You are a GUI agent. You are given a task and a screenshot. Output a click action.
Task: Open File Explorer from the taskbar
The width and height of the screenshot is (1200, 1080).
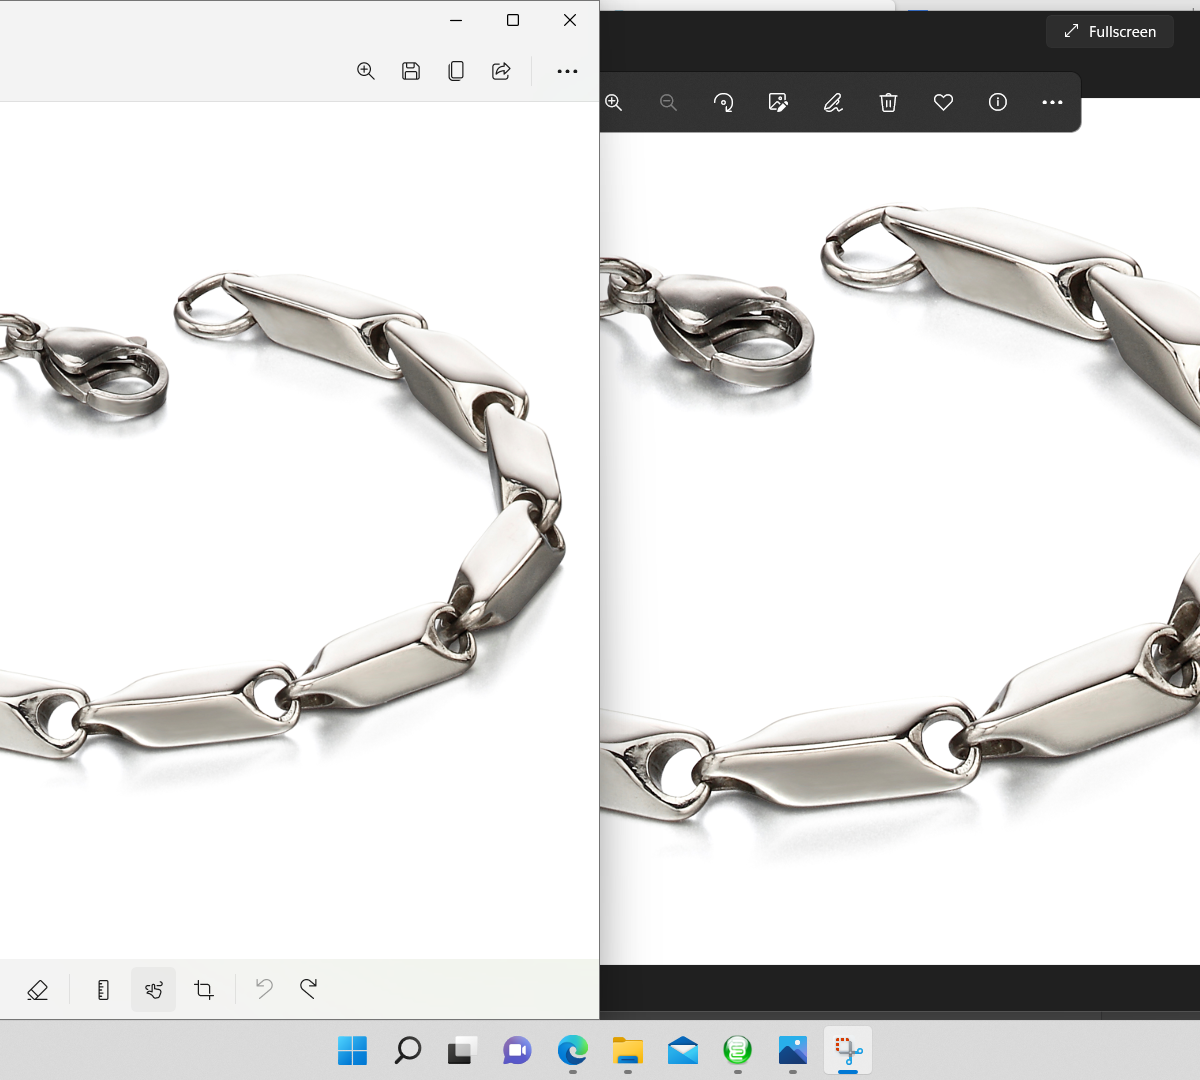[x=628, y=1050]
